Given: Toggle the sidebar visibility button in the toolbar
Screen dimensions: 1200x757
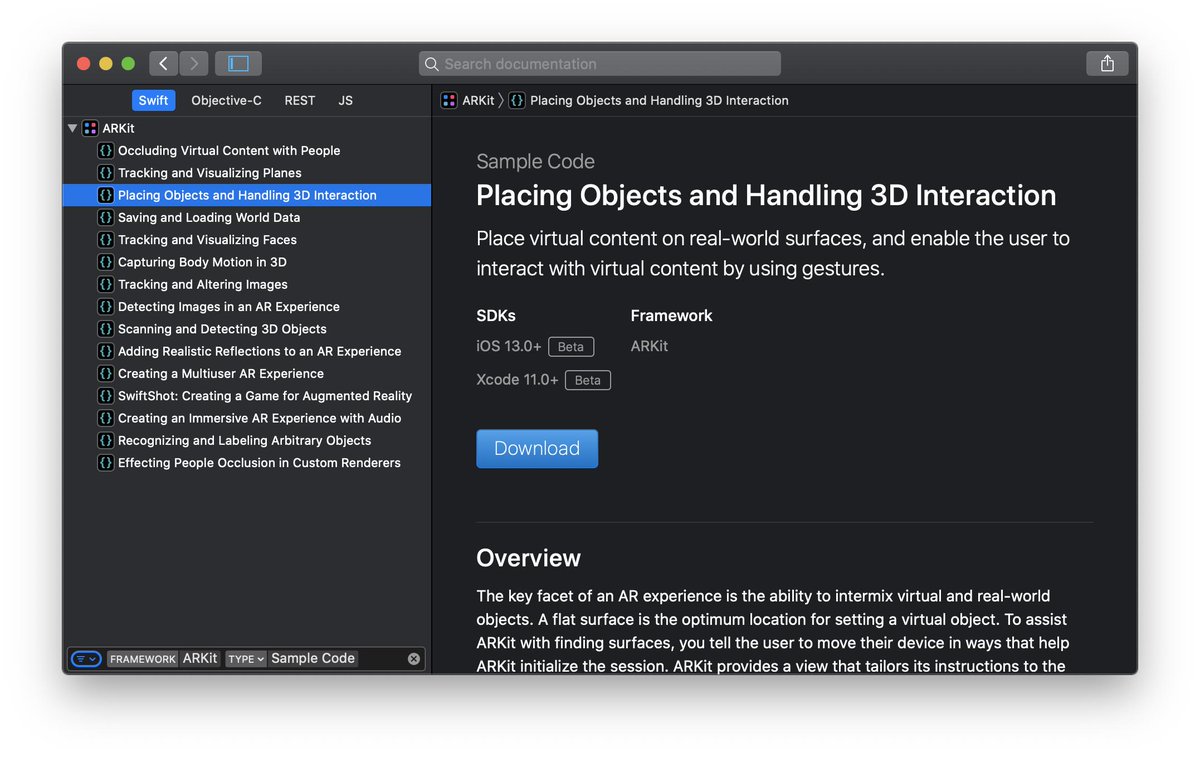Looking at the screenshot, I should tap(238, 62).
